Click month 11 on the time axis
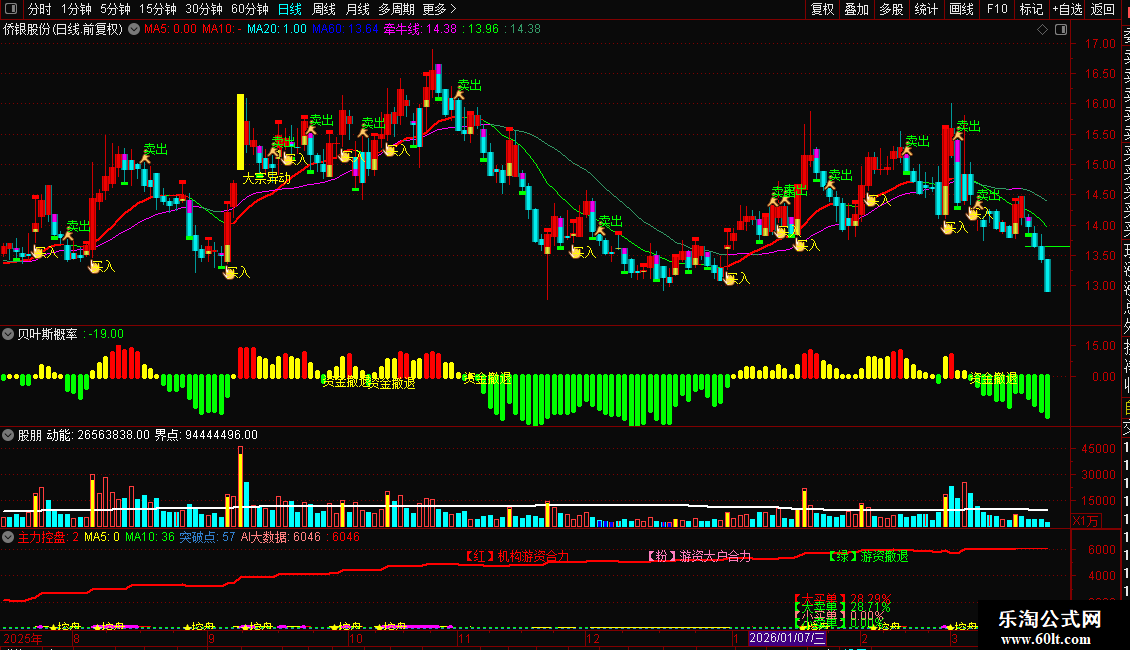Screen dimensions: 1130x650 coord(464,638)
